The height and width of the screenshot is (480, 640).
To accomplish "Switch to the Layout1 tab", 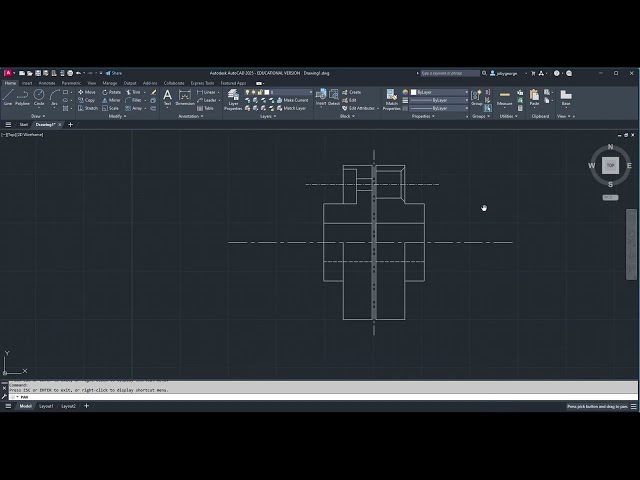I will coord(46,406).
